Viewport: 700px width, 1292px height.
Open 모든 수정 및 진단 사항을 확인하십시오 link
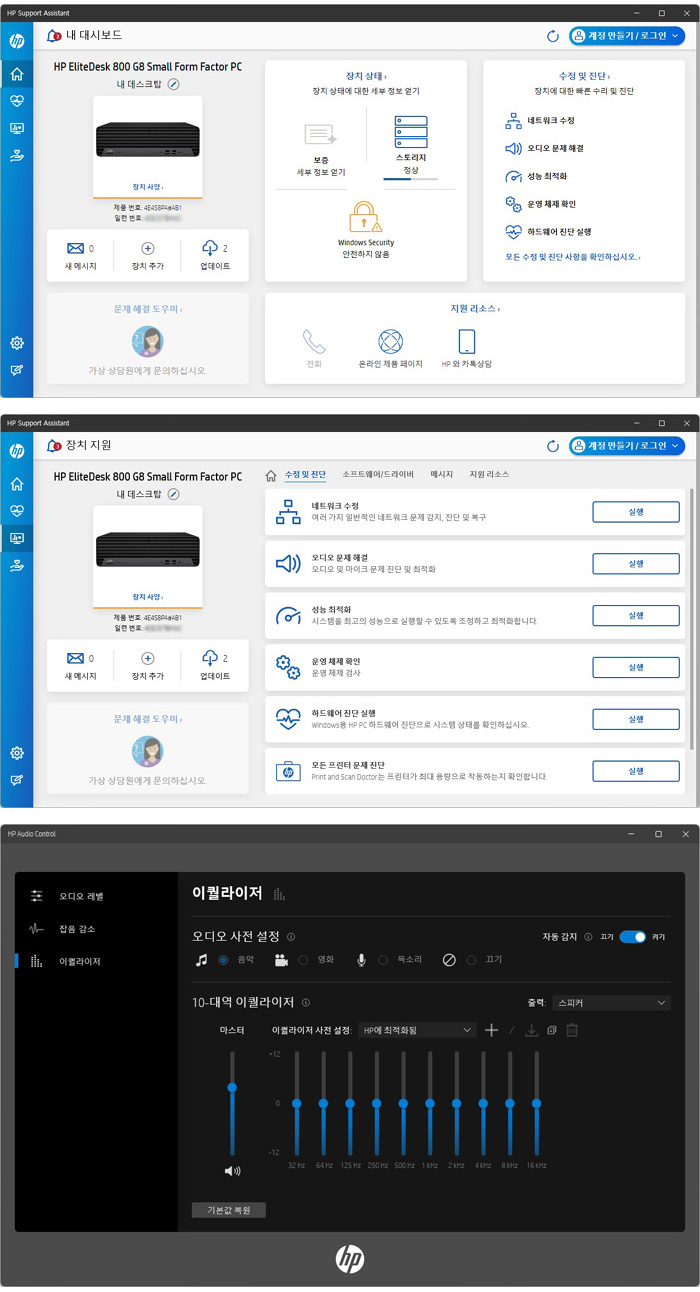pyautogui.click(x=573, y=257)
